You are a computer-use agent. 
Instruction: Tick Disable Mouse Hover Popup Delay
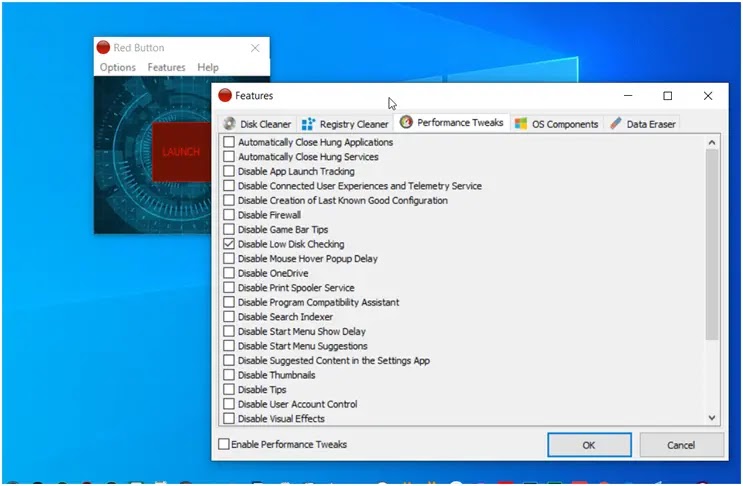click(229, 259)
